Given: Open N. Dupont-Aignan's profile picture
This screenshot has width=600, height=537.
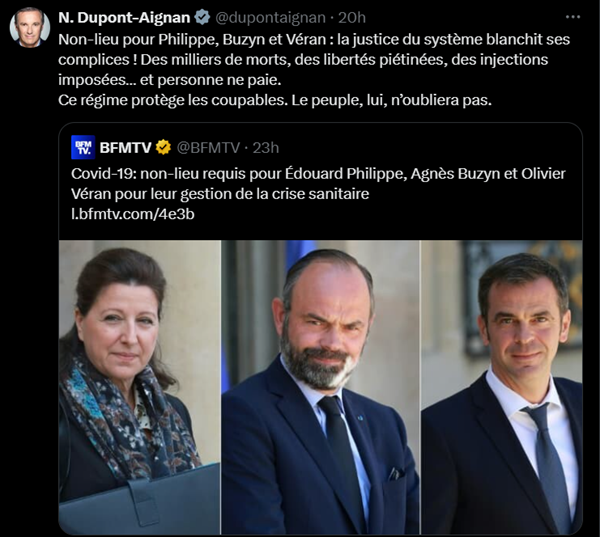Looking at the screenshot, I should tap(29, 28).
